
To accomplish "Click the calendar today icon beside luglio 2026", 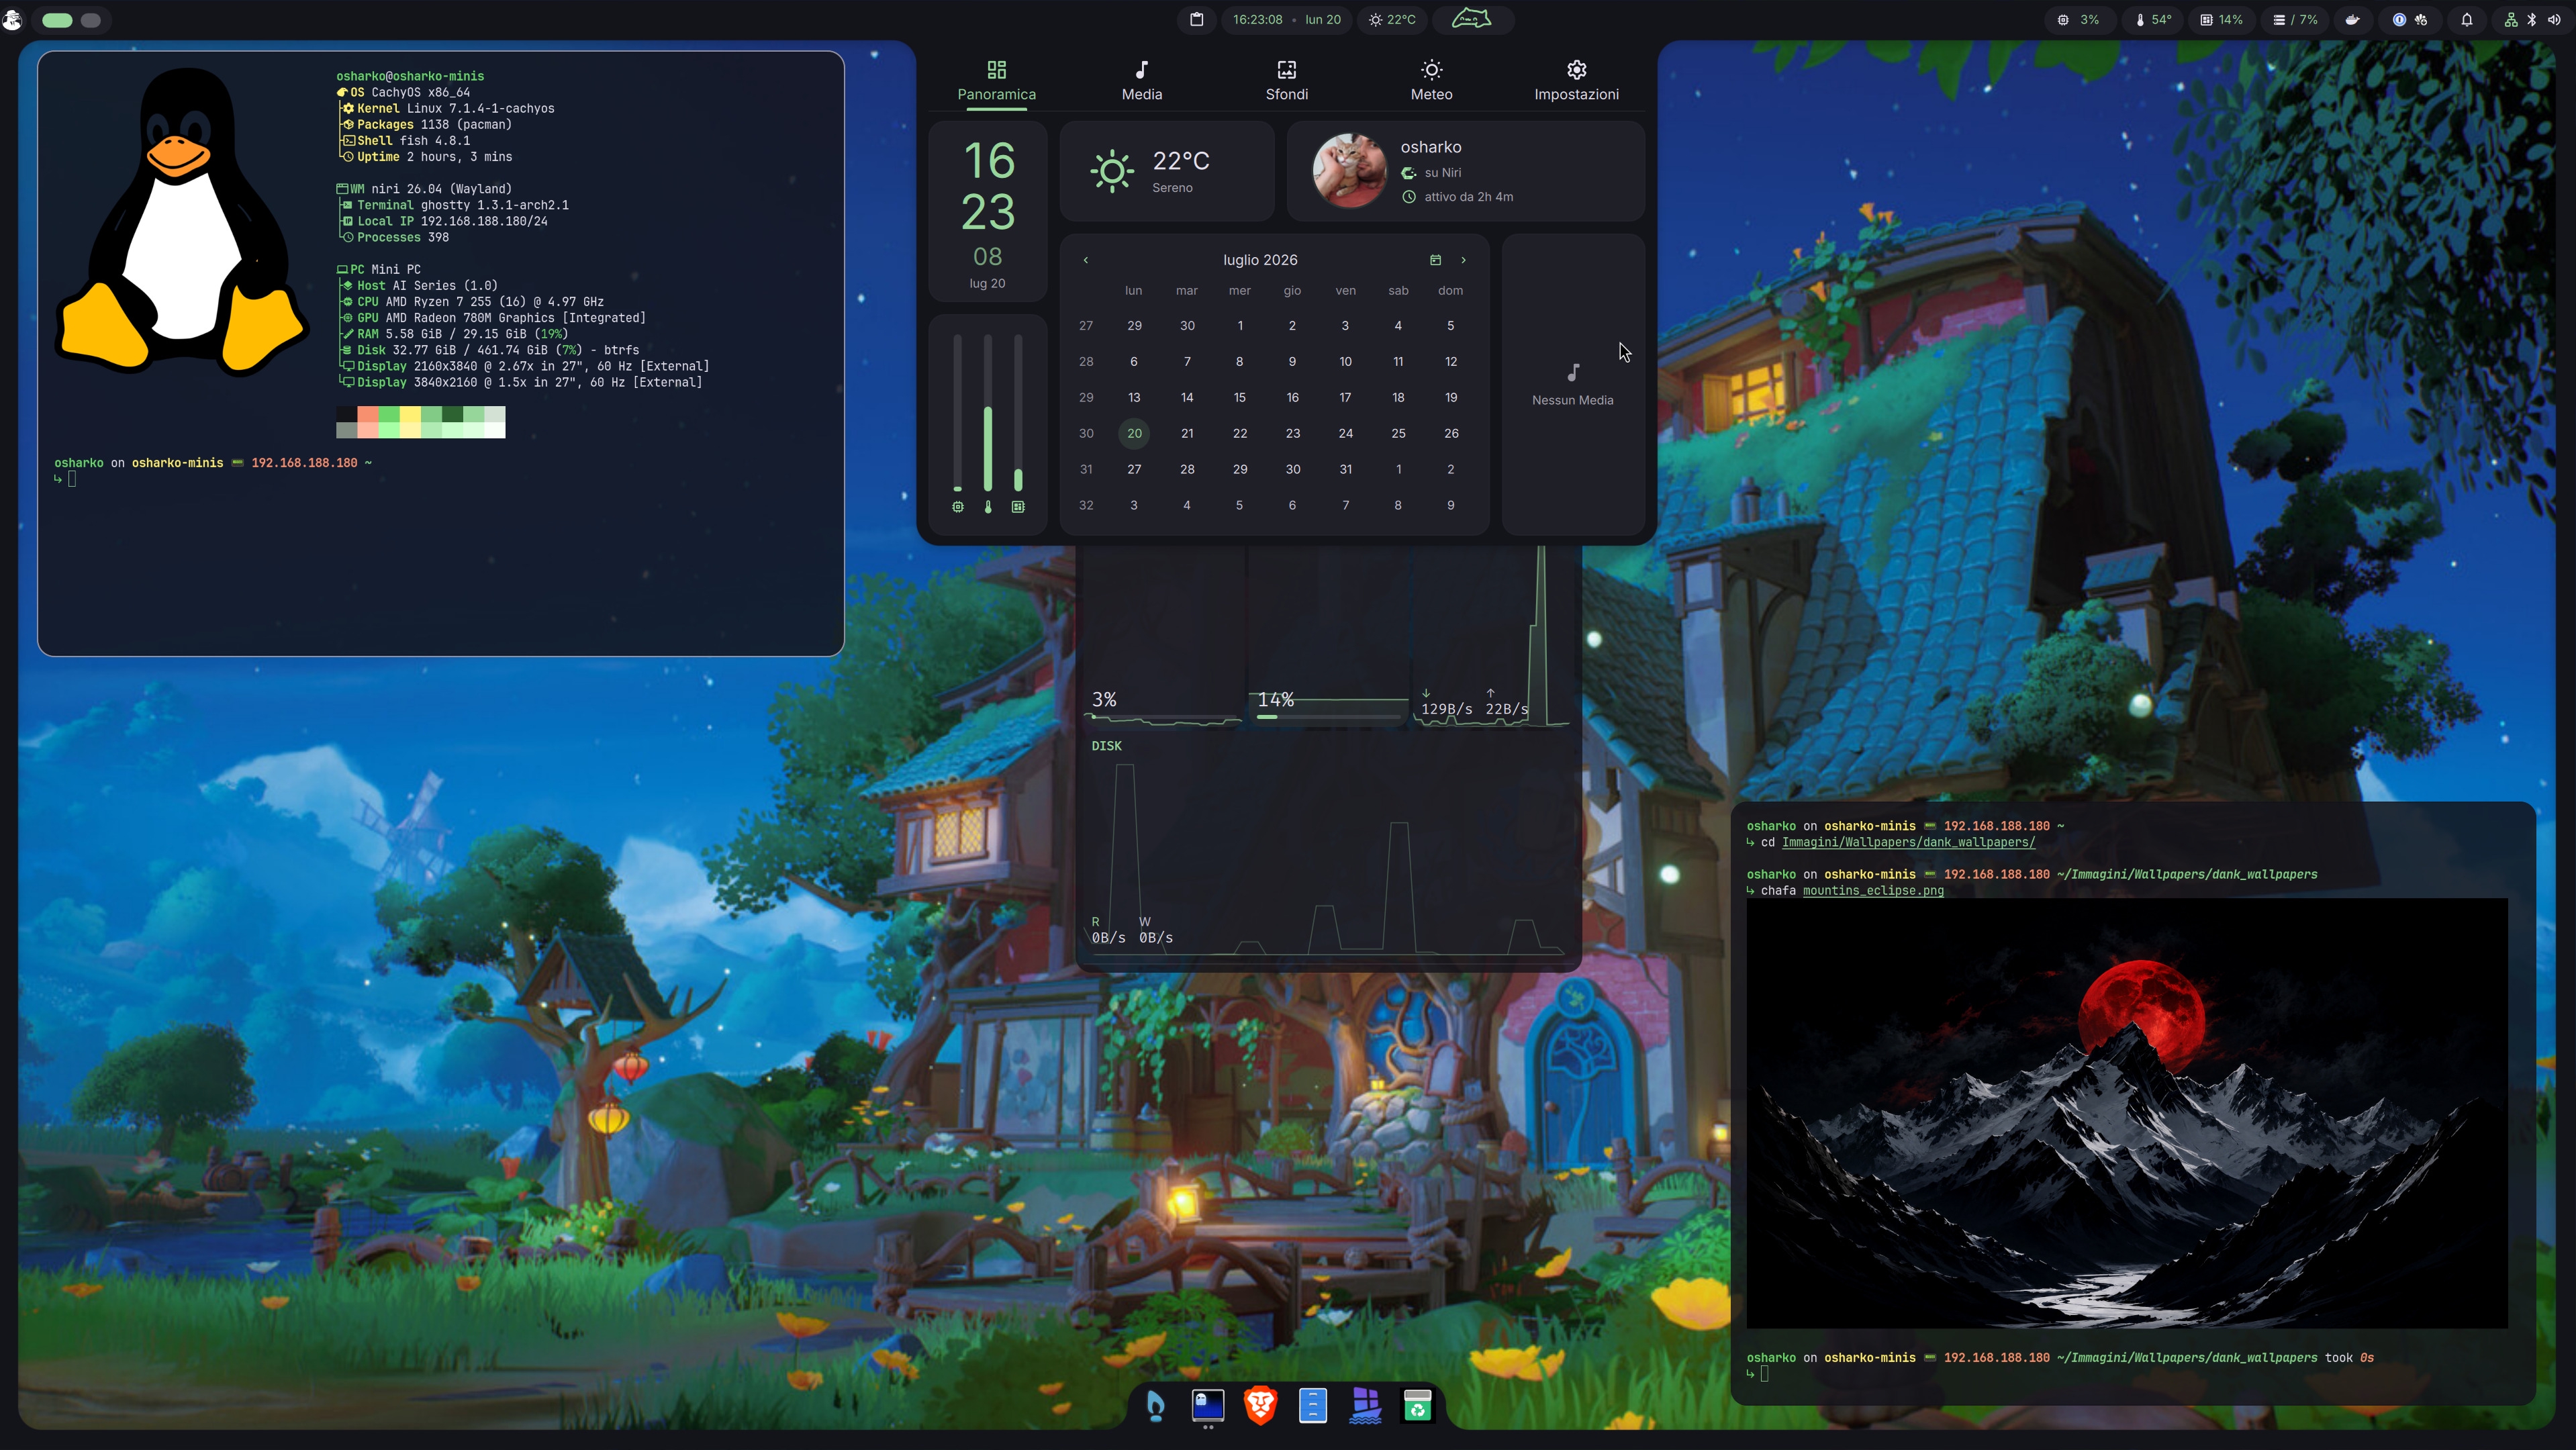I will pos(1435,260).
